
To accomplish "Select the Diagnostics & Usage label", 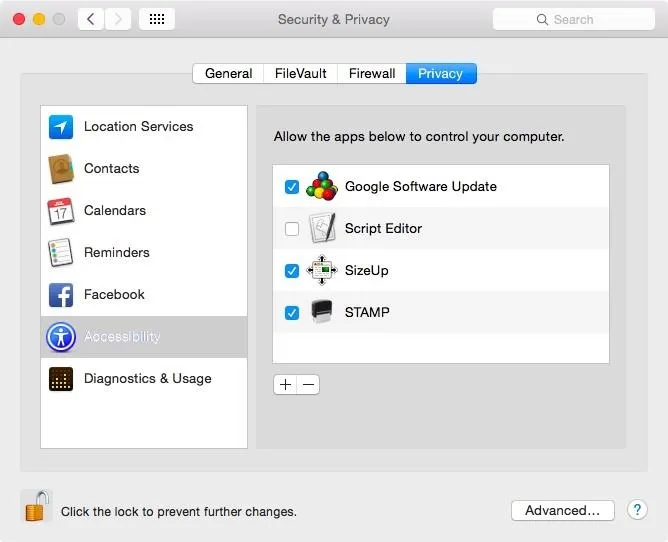I will [x=148, y=378].
